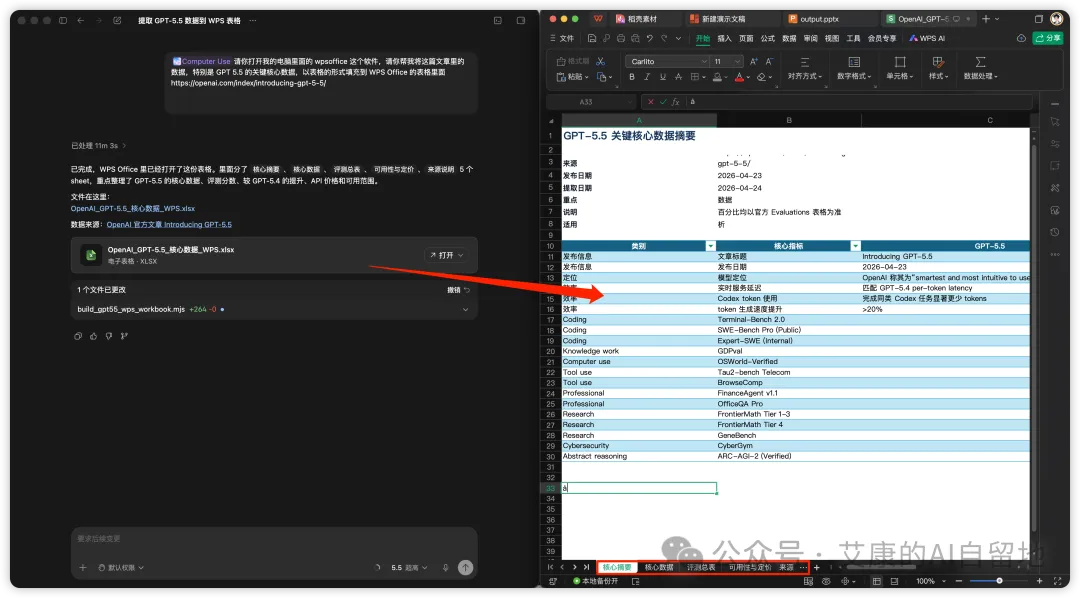
Task: Open the Carlito font name dropdown
Action: [665, 61]
